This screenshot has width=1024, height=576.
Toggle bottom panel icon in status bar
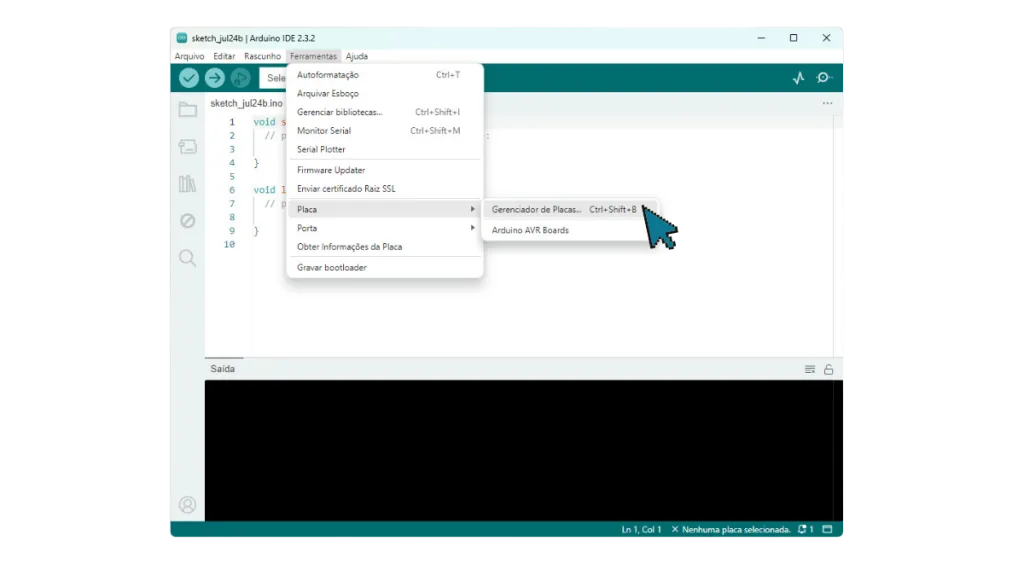tap(827, 530)
